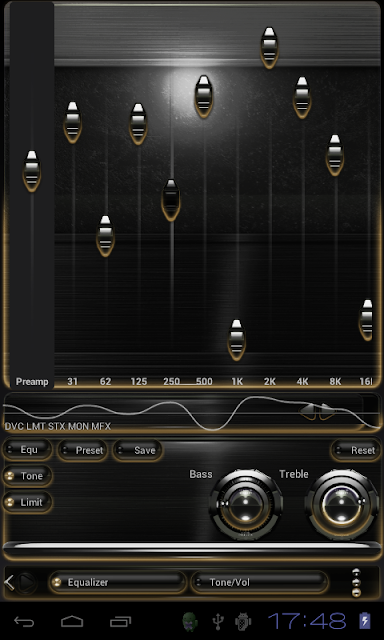
Task: Click the right arrow on frequency response strip
Action: pyautogui.click(x=326, y=411)
